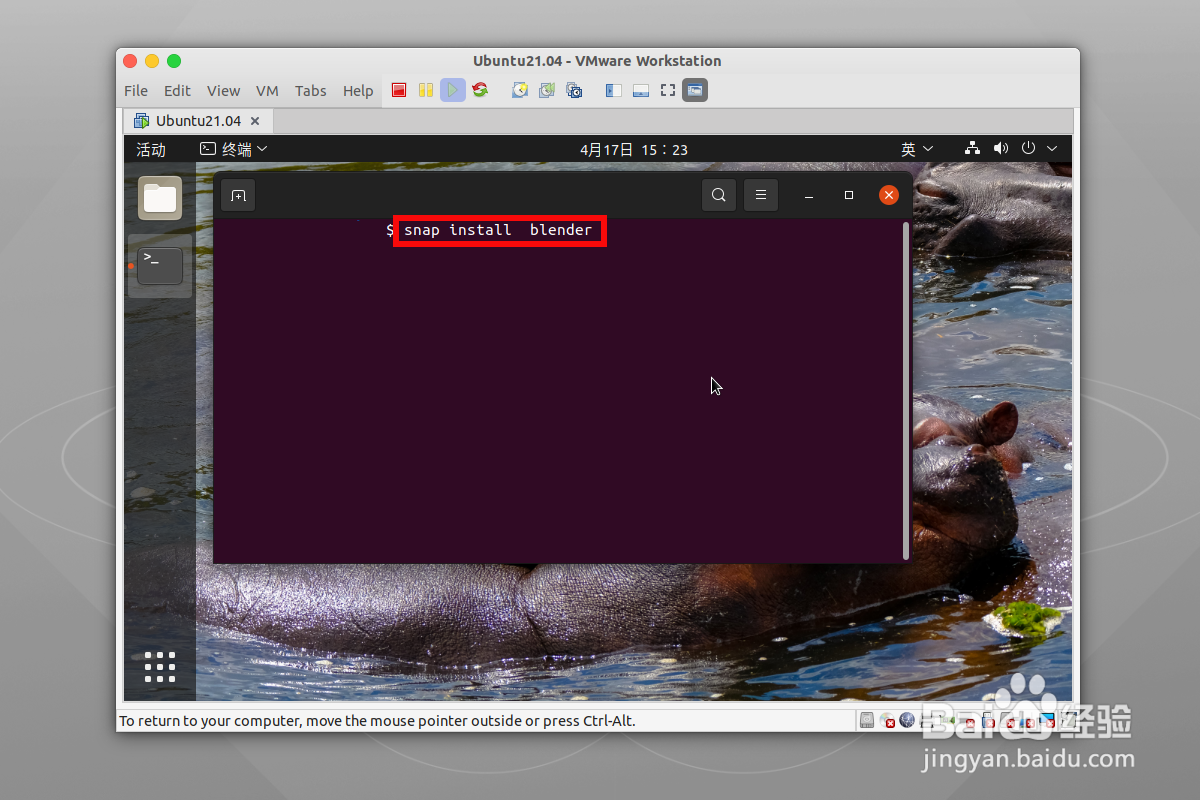Toggle the thumbnail bar visibility
The height and width of the screenshot is (800, 1200).
coord(640,90)
